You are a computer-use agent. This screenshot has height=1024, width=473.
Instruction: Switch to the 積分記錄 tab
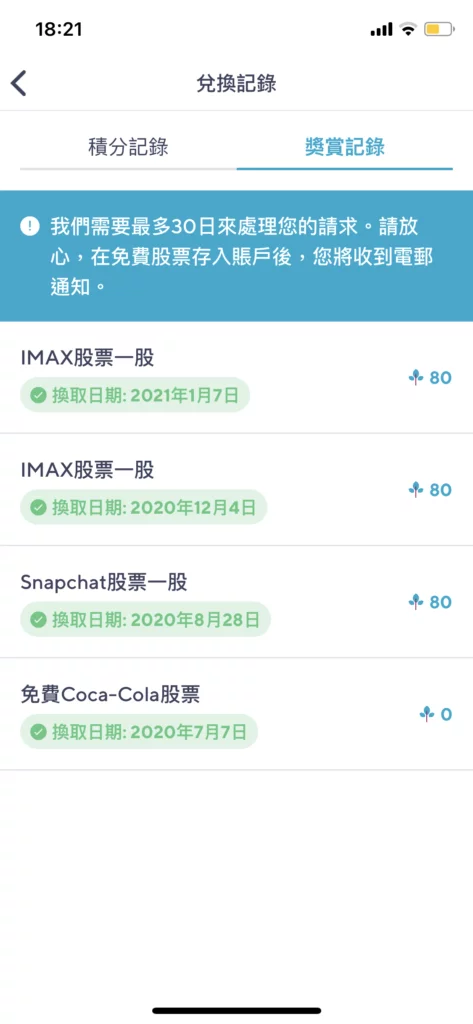pyautogui.click(x=128, y=148)
